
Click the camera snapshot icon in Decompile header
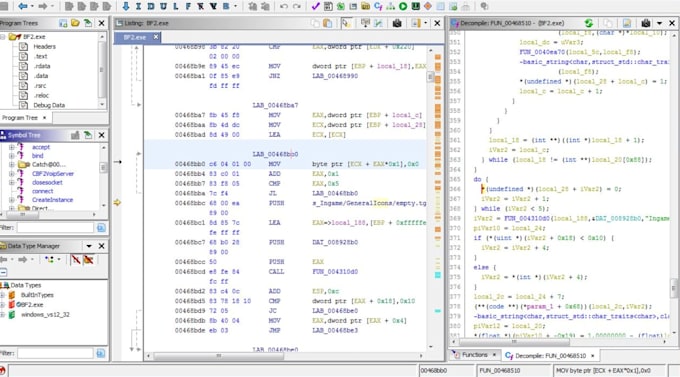(x=646, y=23)
